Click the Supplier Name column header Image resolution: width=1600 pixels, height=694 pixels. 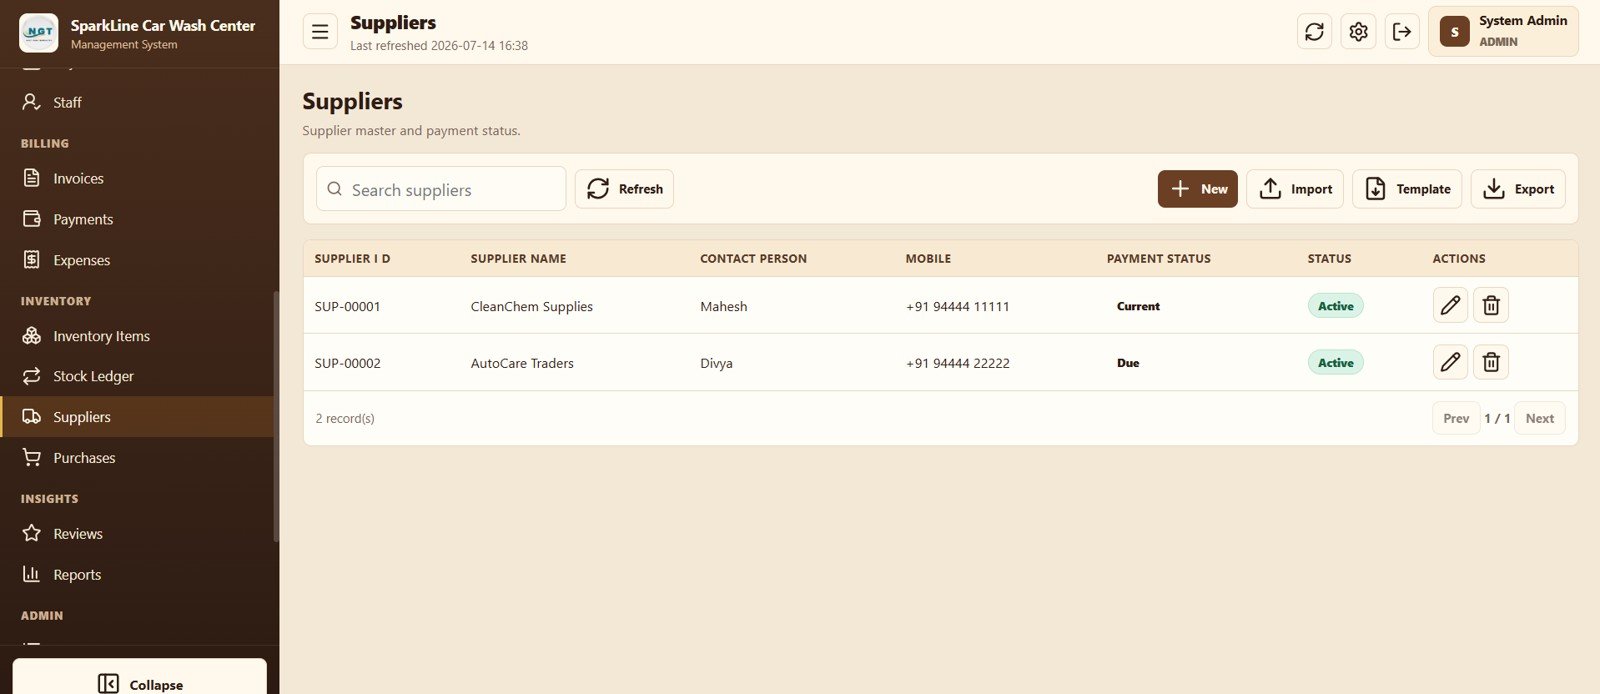pyautogui.click(x=518, y=258)
